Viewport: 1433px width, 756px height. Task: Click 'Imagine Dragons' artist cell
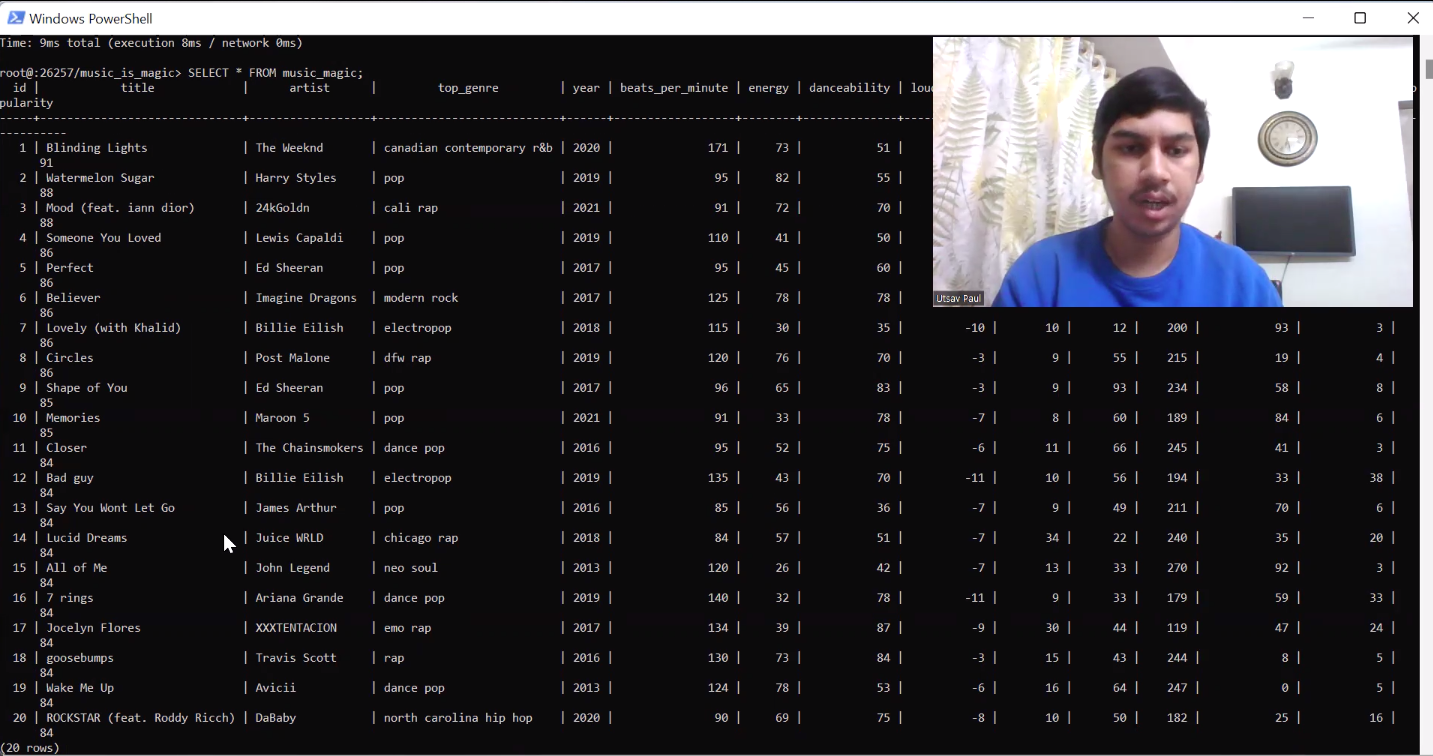[306, 298]
